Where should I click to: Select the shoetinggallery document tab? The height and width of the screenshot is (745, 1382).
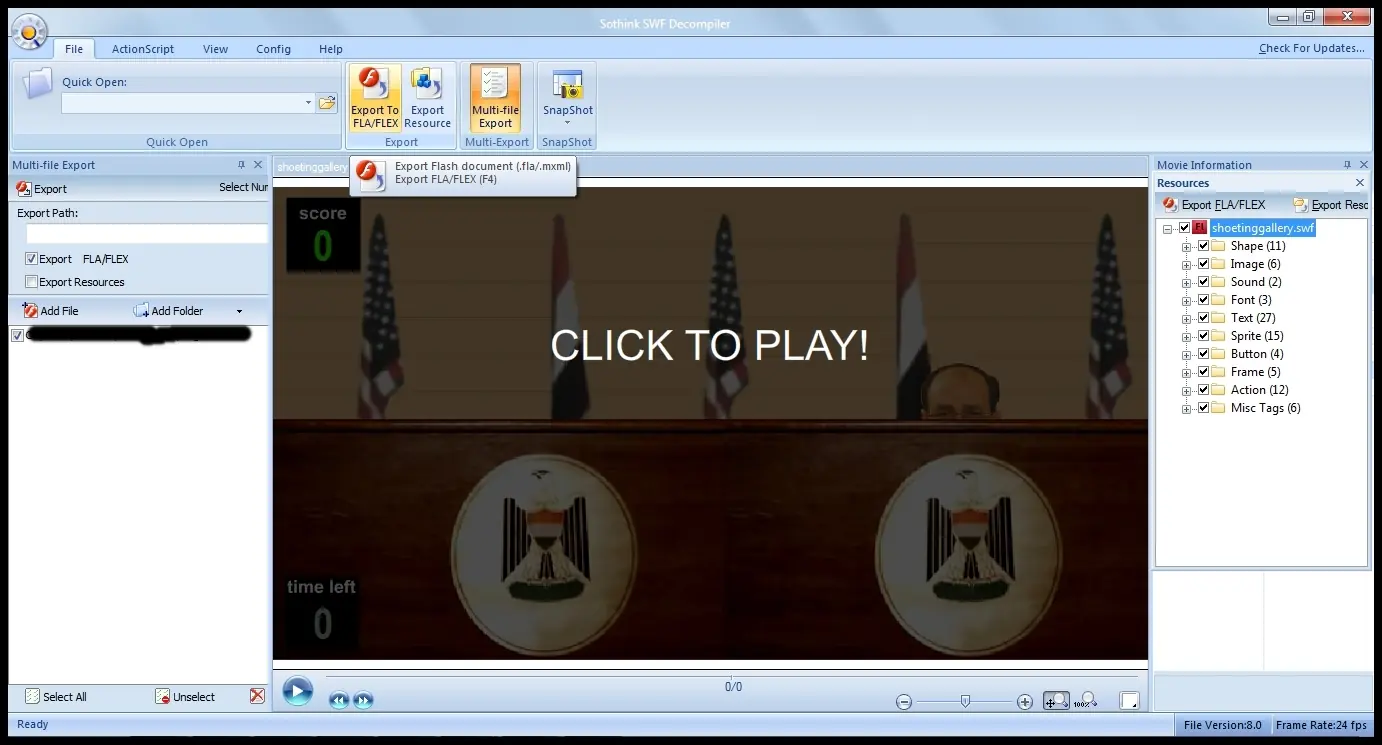point(312,167)
